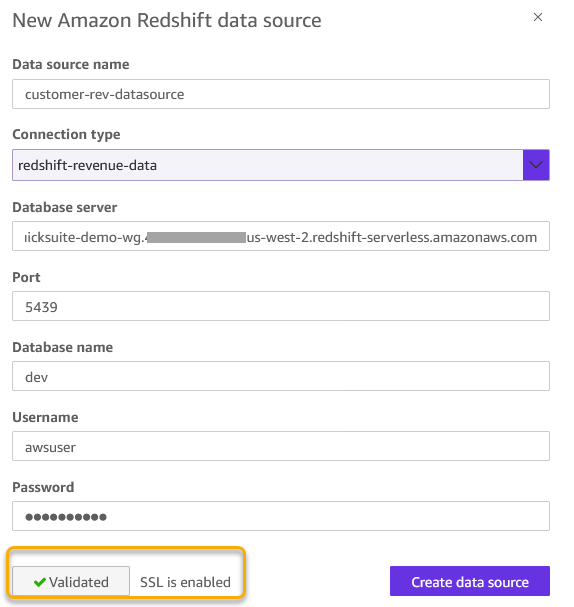Click the Database server label
This screenshot has width=574, height=607.
[65, 207]
